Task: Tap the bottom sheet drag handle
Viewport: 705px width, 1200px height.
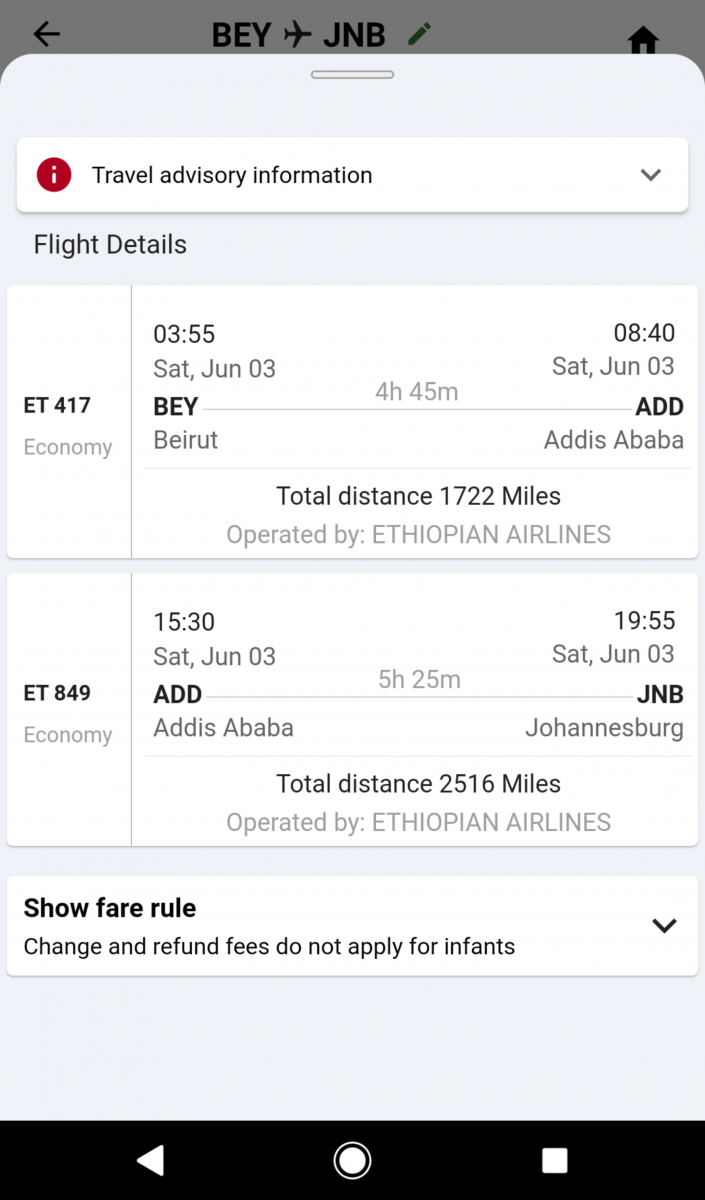Action: point(352,75)
